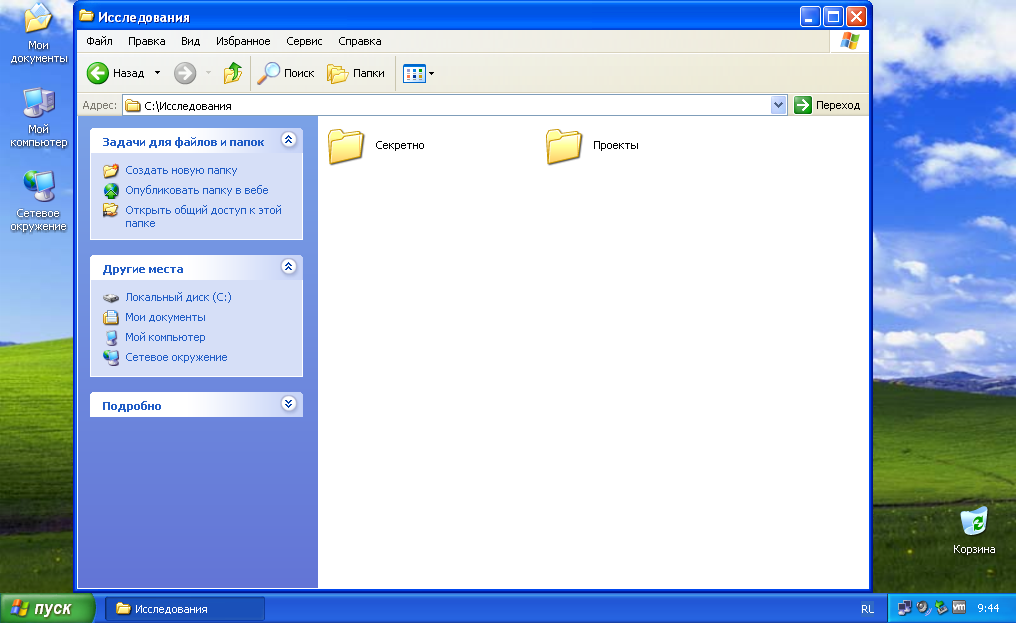Open the Избранное menu

click(x=243, y=41)
